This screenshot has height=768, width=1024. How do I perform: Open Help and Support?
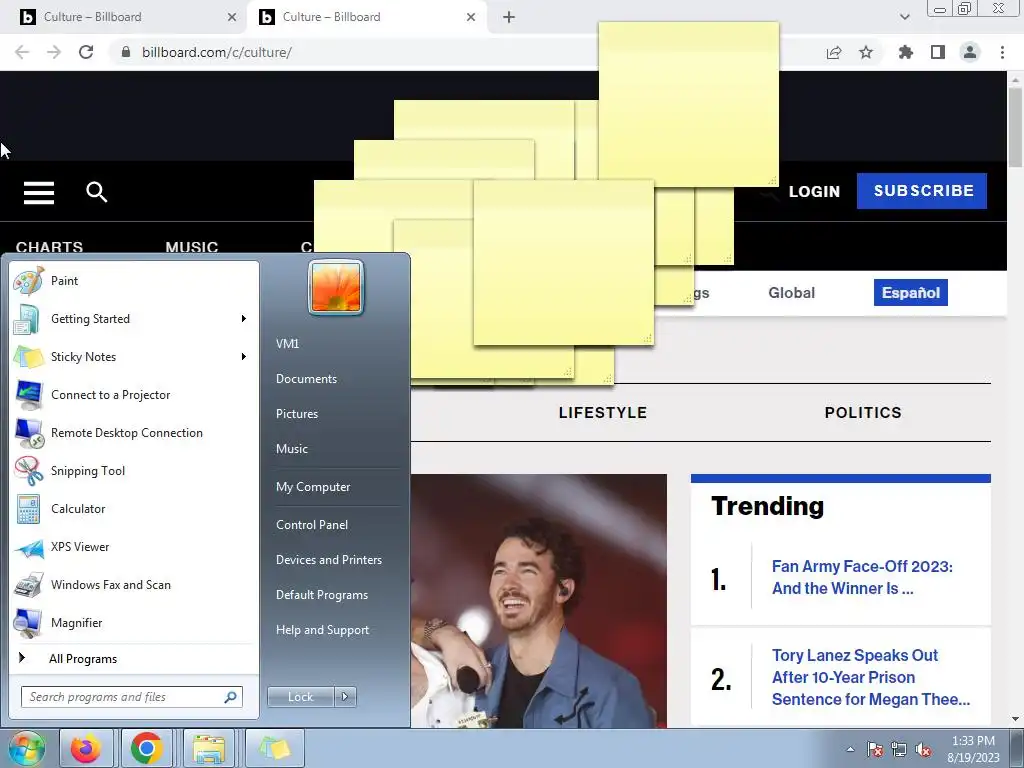[x=322, y=630]
